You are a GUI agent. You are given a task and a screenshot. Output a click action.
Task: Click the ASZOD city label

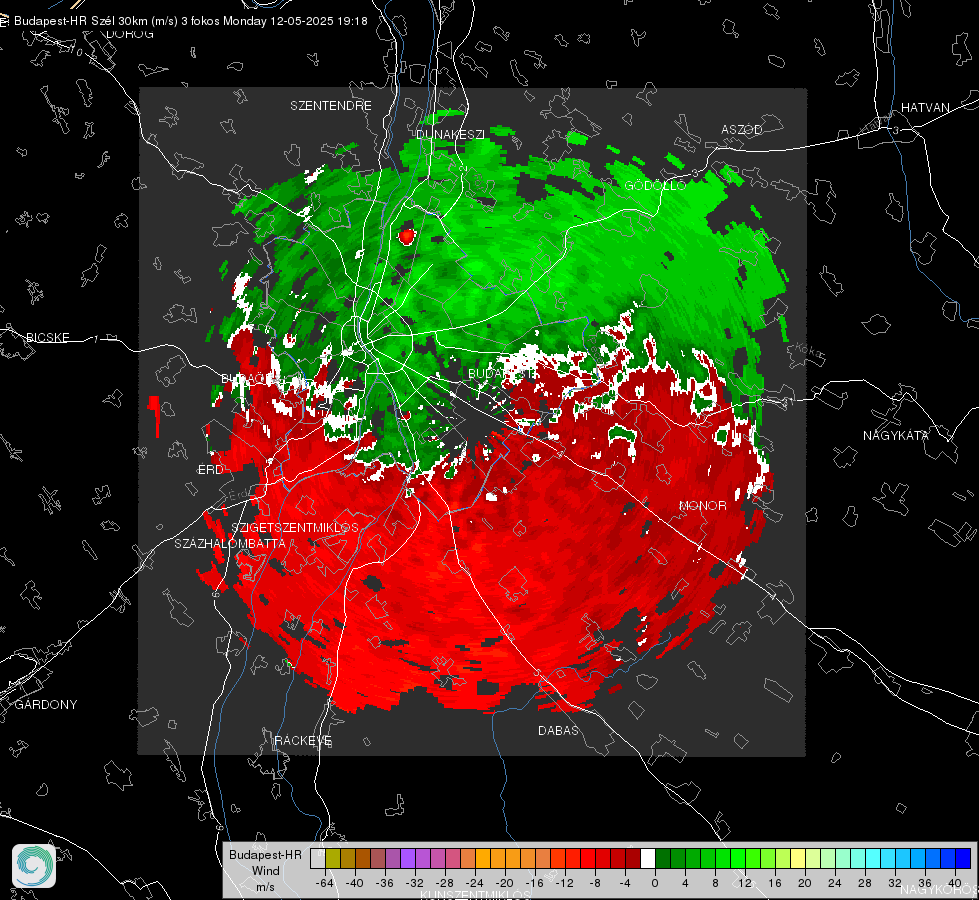tap(742, 129)
